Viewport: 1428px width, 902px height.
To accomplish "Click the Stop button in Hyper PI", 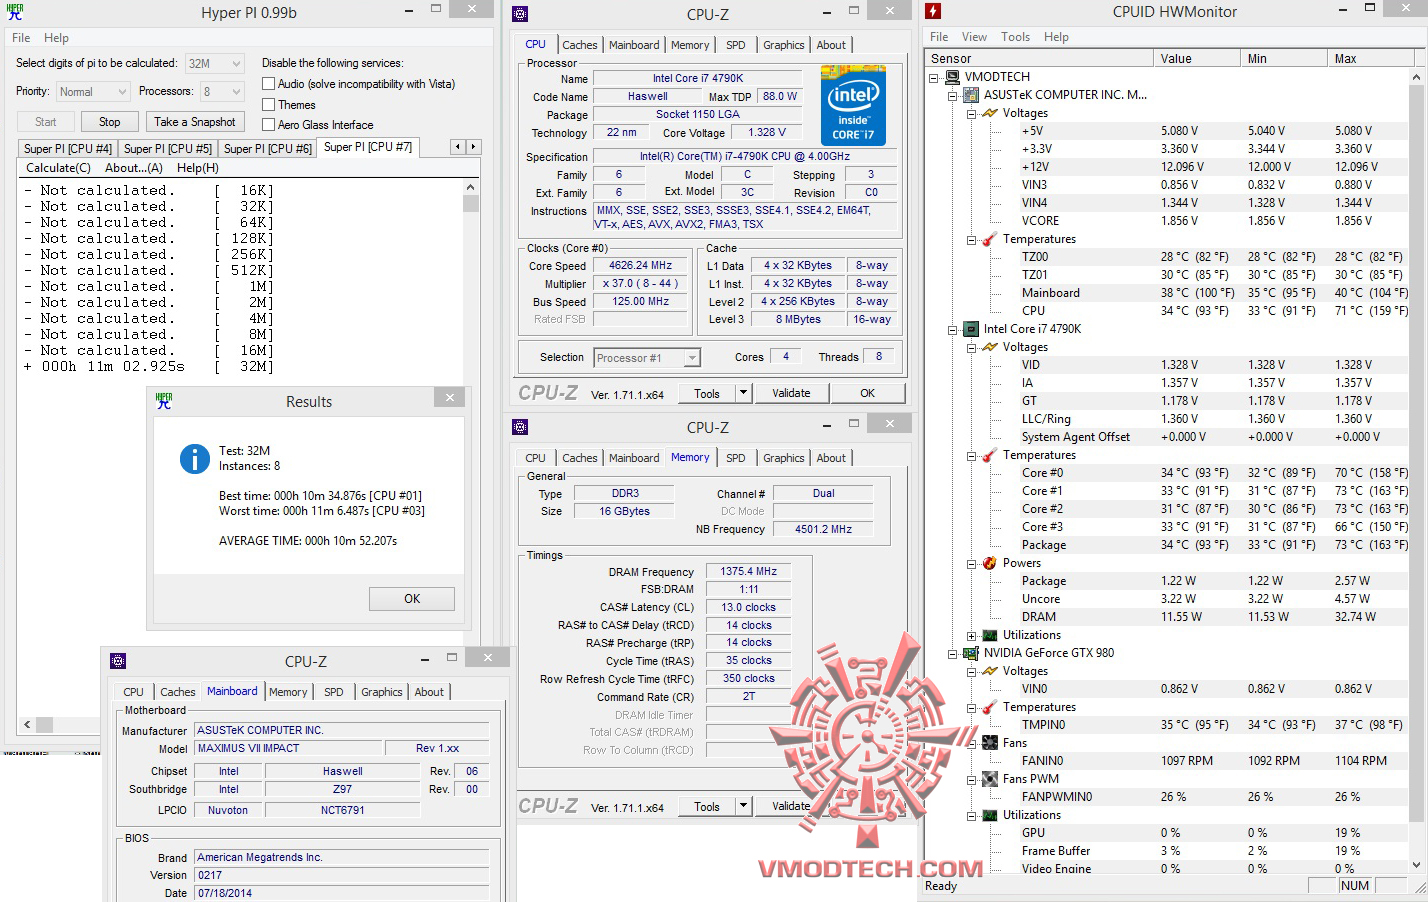I will point(109,122).
